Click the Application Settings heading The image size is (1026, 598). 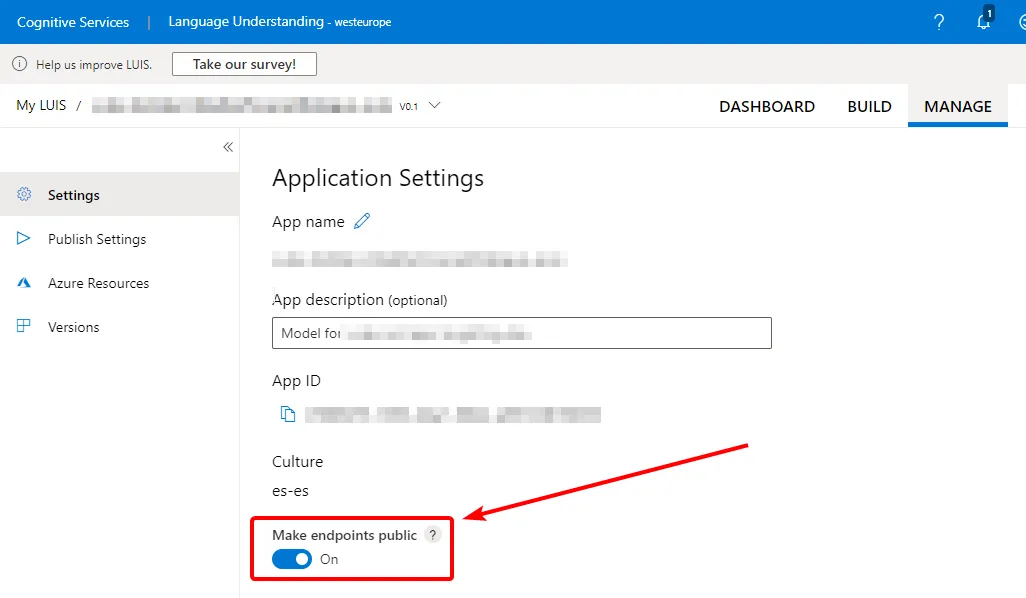tap(378, 178)
